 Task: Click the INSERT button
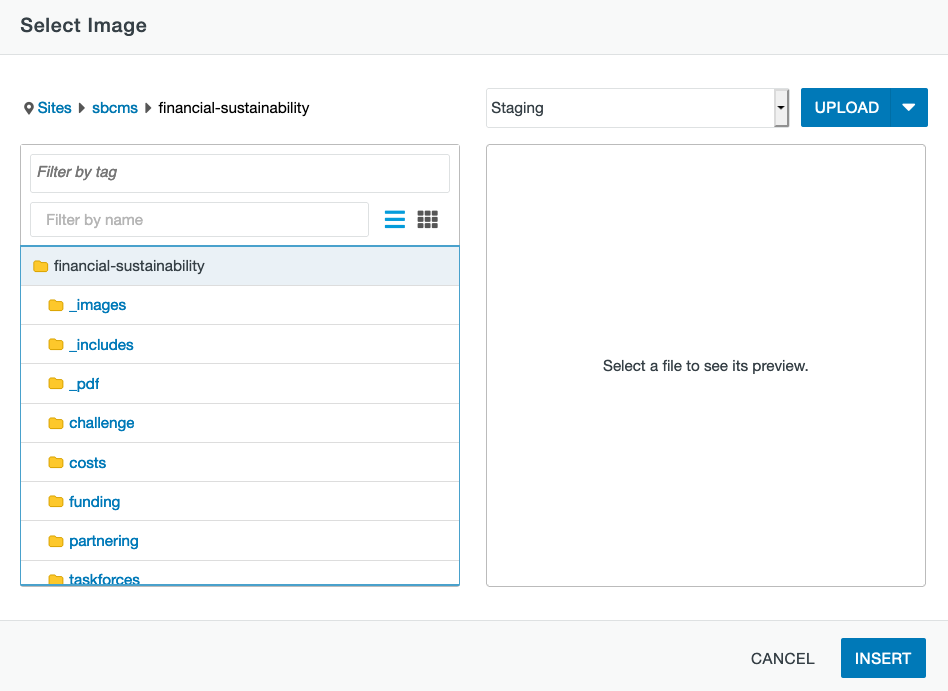click(x=883, y=658)
